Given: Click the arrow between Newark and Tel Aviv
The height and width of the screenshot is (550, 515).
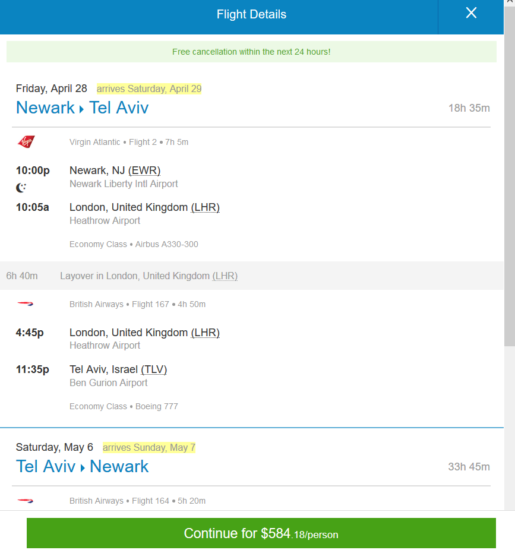Looking at the screenshot, I should click(81, 109).
